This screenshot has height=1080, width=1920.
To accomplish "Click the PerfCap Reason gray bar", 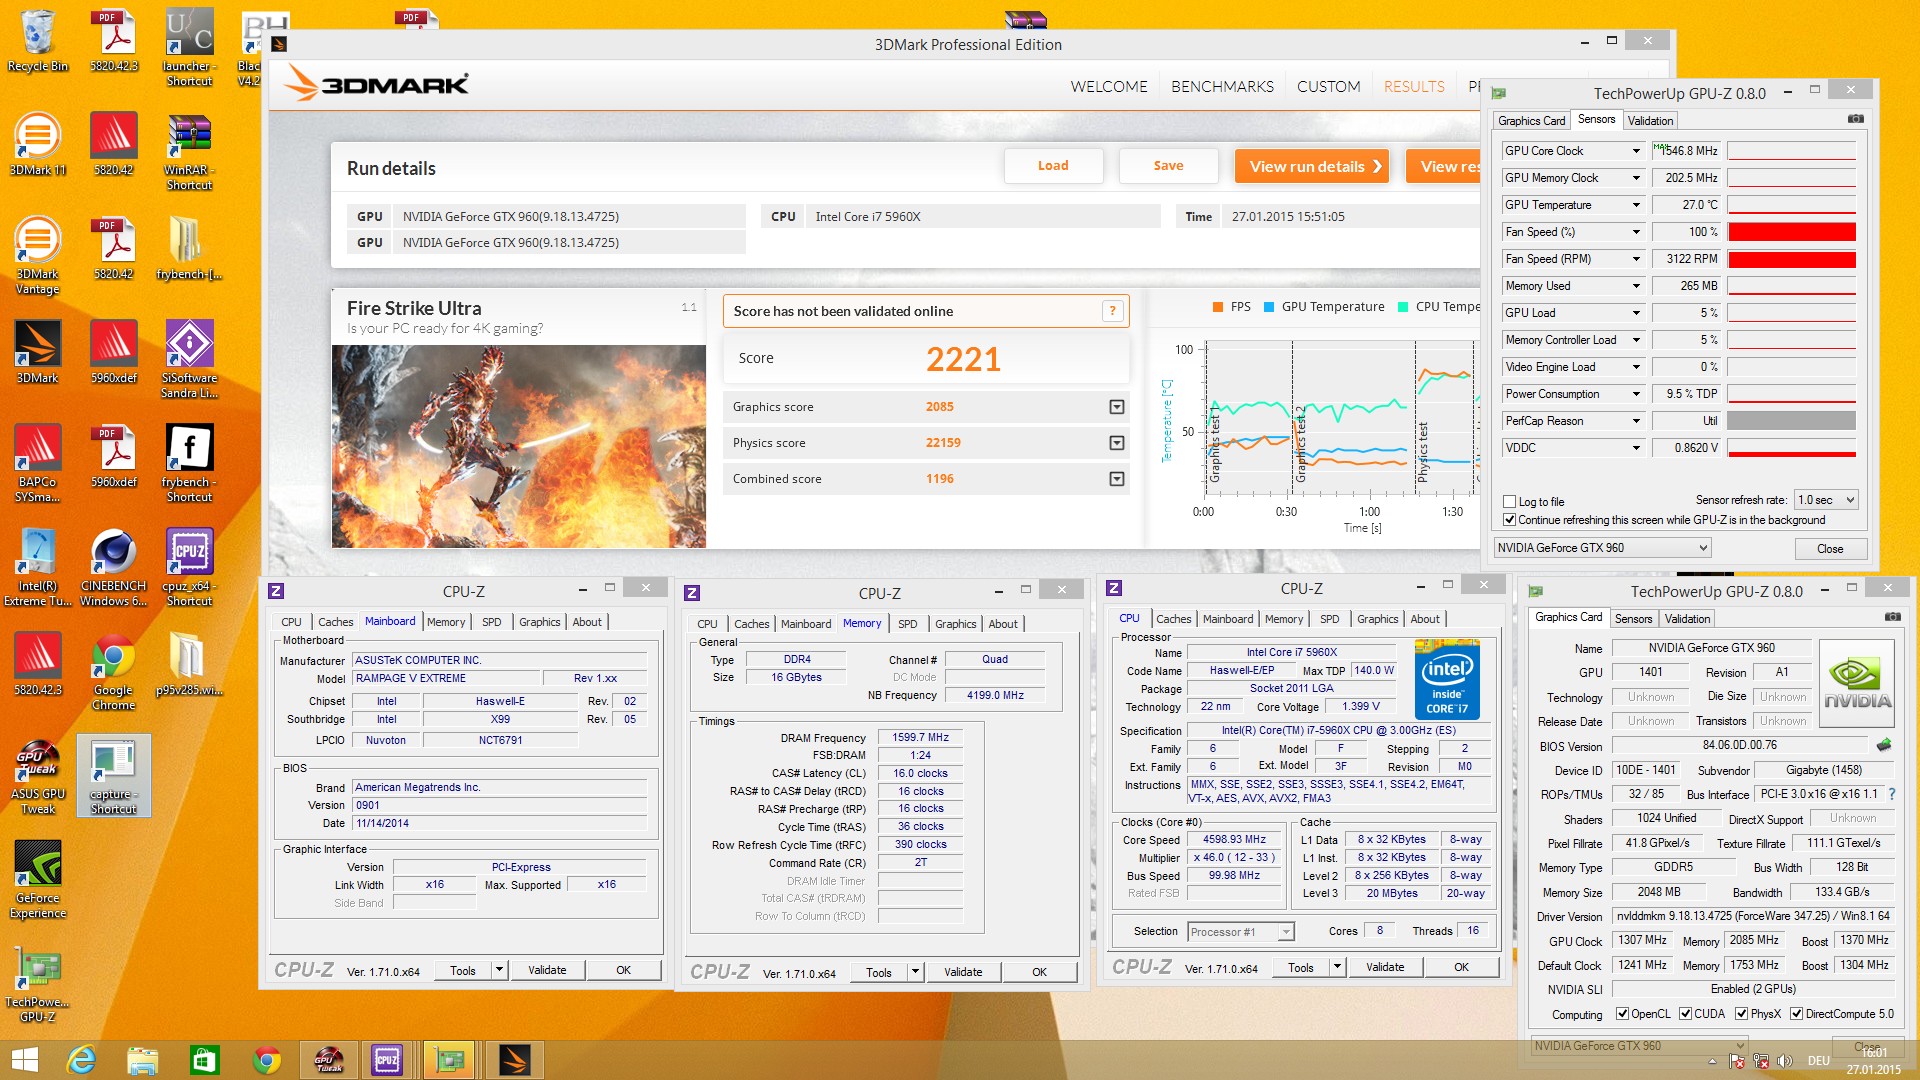I will tap(1791, 421).
